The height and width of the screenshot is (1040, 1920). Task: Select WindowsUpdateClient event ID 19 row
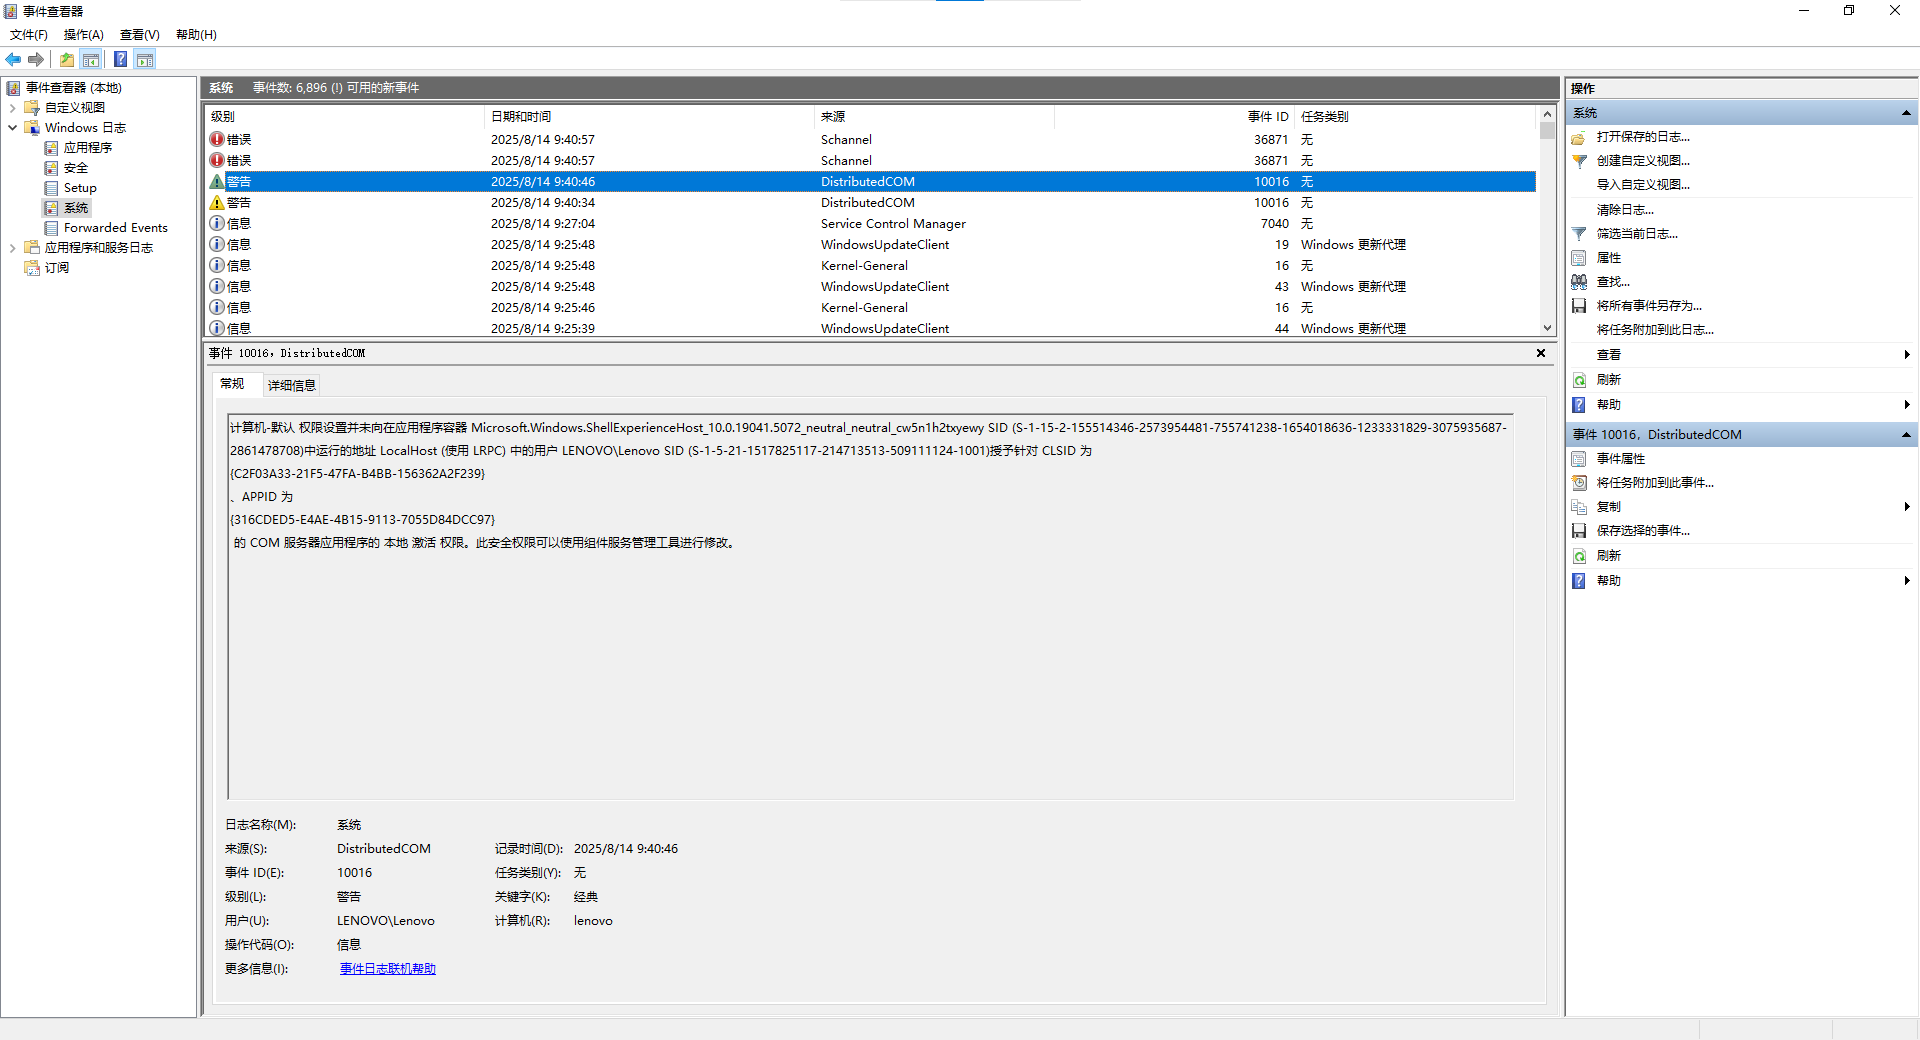(870, 245)
